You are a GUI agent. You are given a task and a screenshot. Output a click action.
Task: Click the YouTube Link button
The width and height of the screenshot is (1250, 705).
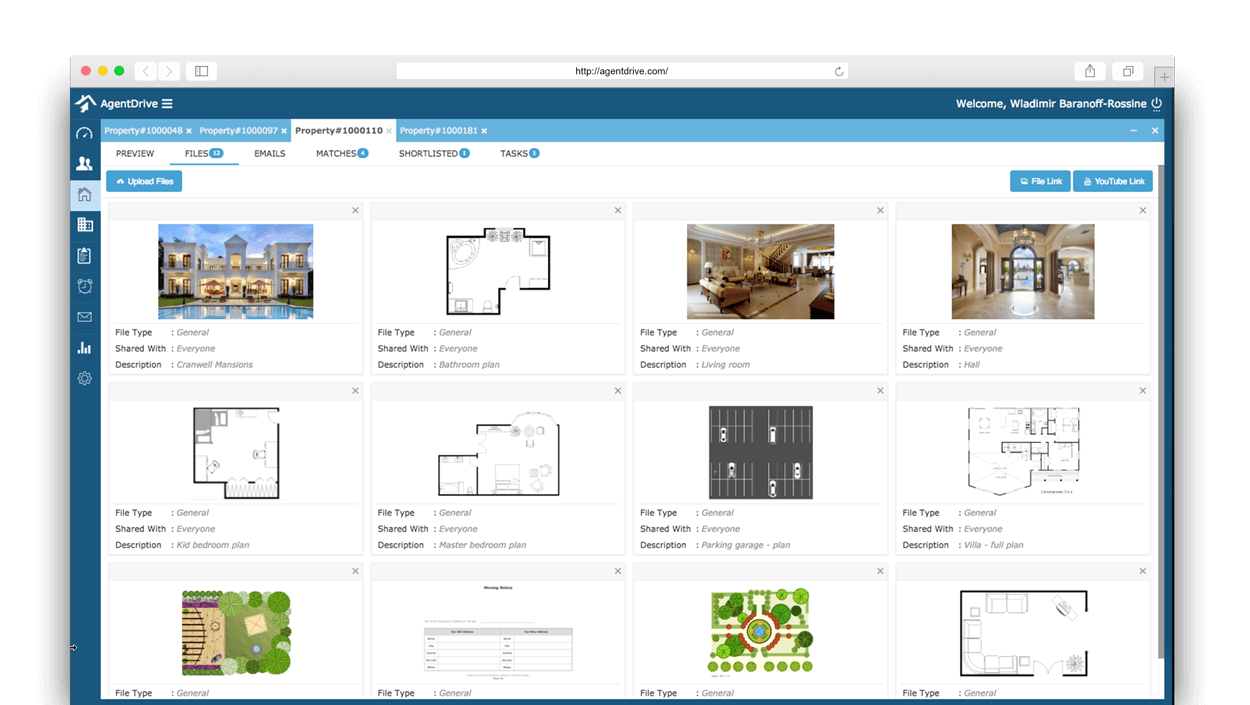1113,181
